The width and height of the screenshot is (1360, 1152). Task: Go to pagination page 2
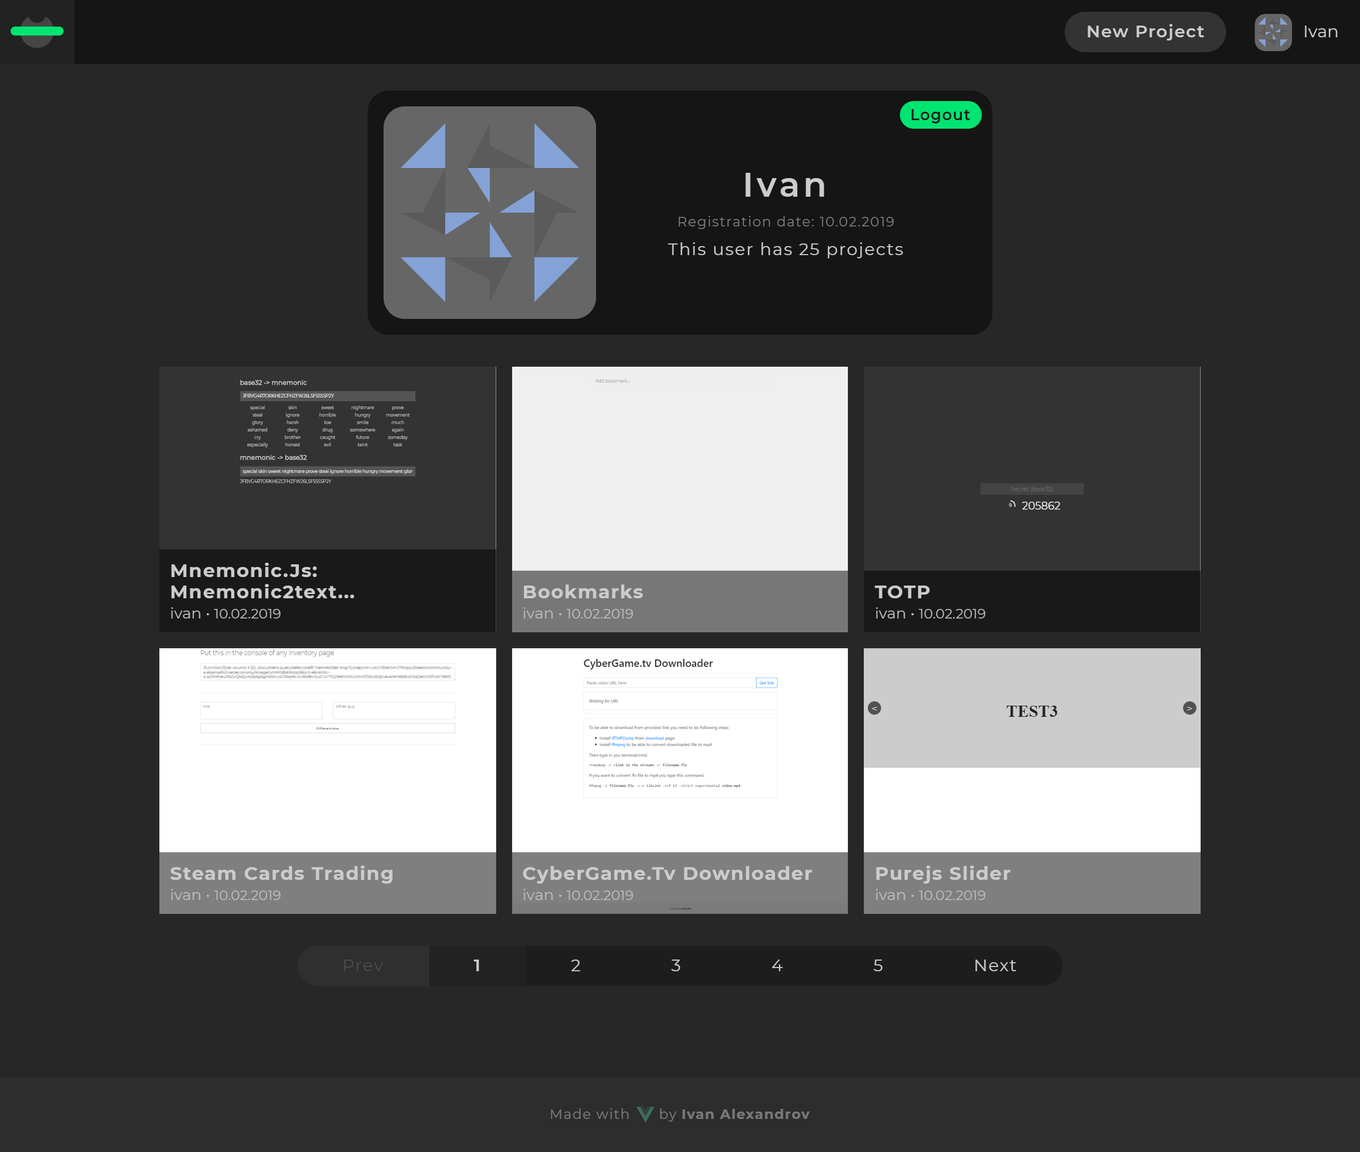pos(576,966)
